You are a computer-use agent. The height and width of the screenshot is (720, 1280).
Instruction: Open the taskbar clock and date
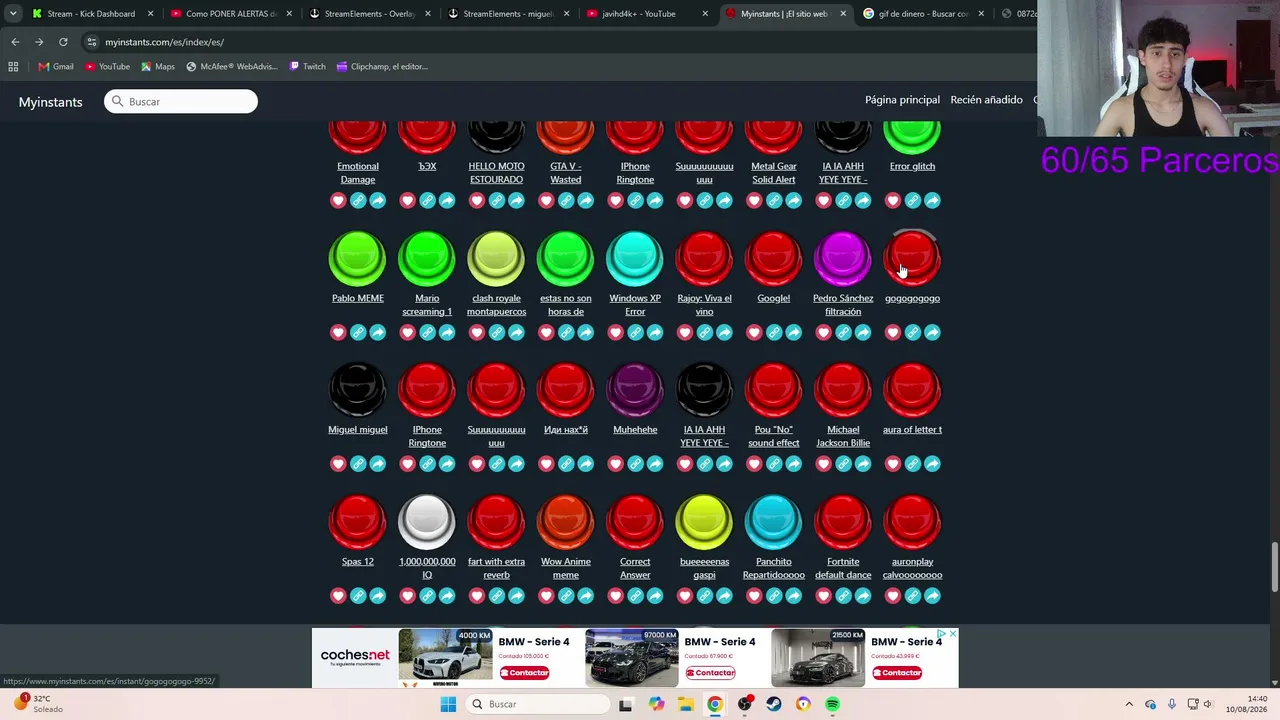click(x=1249, y=704)
